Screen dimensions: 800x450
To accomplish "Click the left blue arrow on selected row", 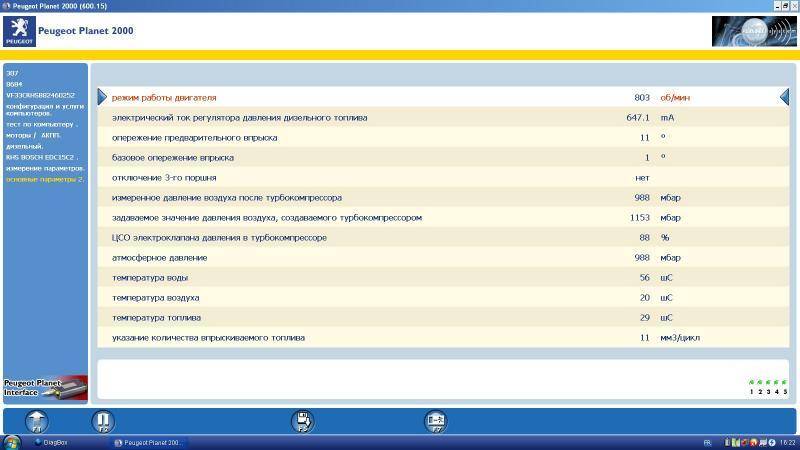I will (102, 97).
